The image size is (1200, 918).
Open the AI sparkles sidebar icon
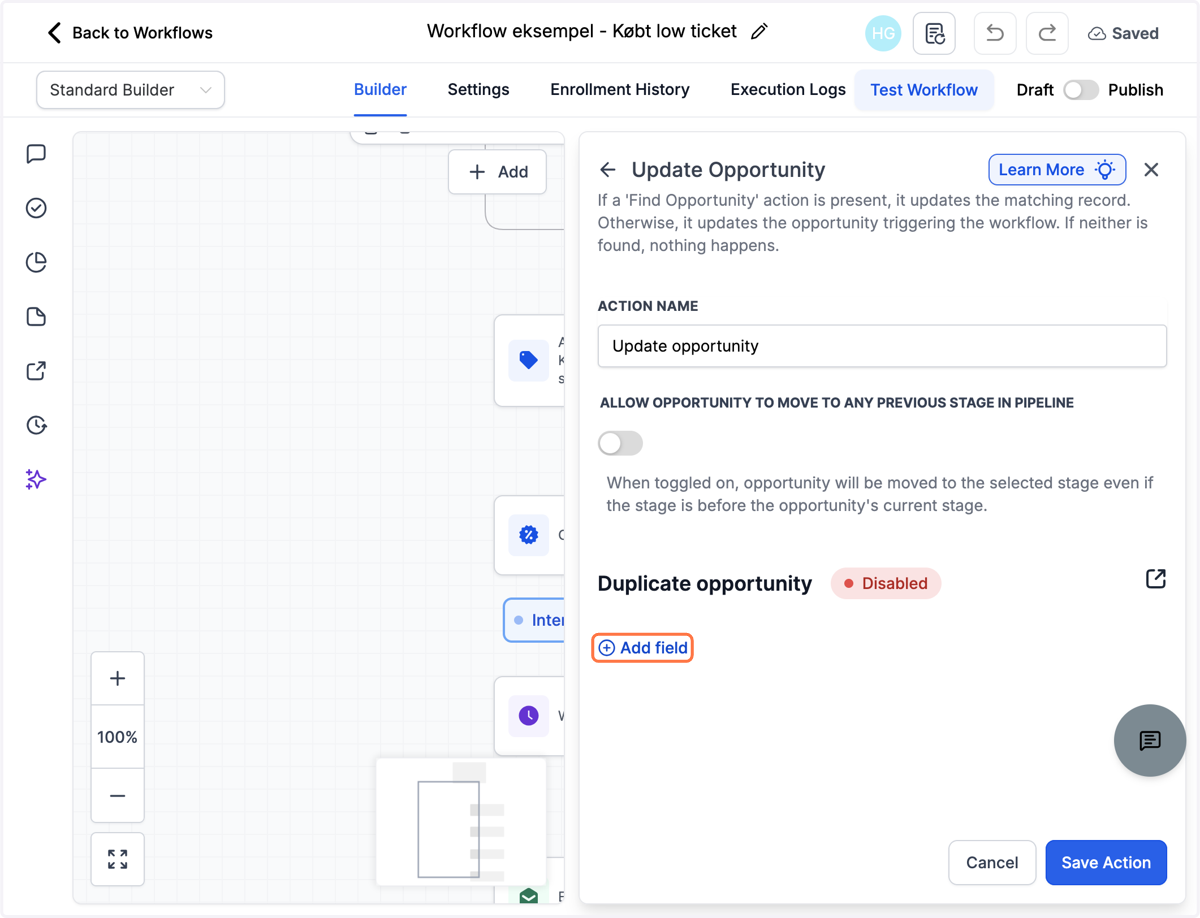36,480
